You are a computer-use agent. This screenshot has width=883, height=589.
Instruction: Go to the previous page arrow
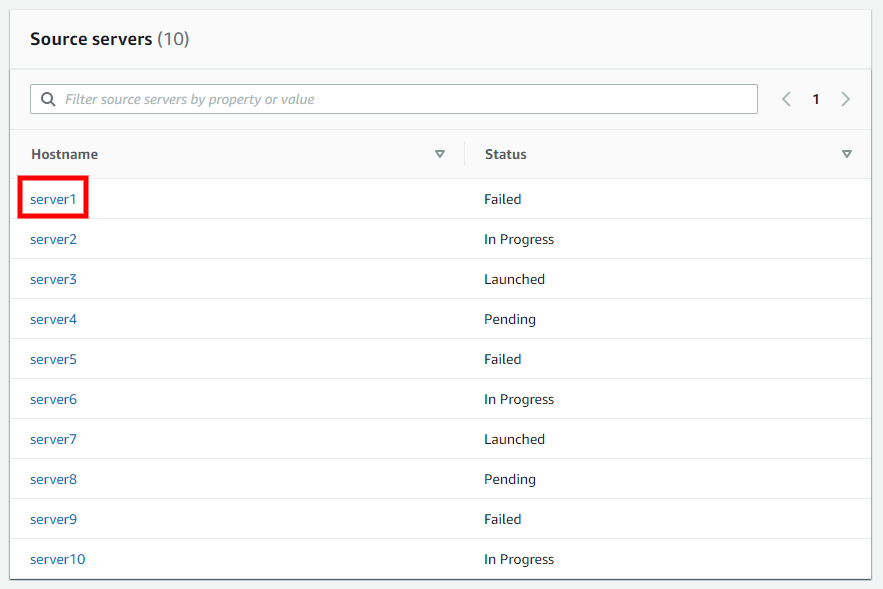(787, 99)
